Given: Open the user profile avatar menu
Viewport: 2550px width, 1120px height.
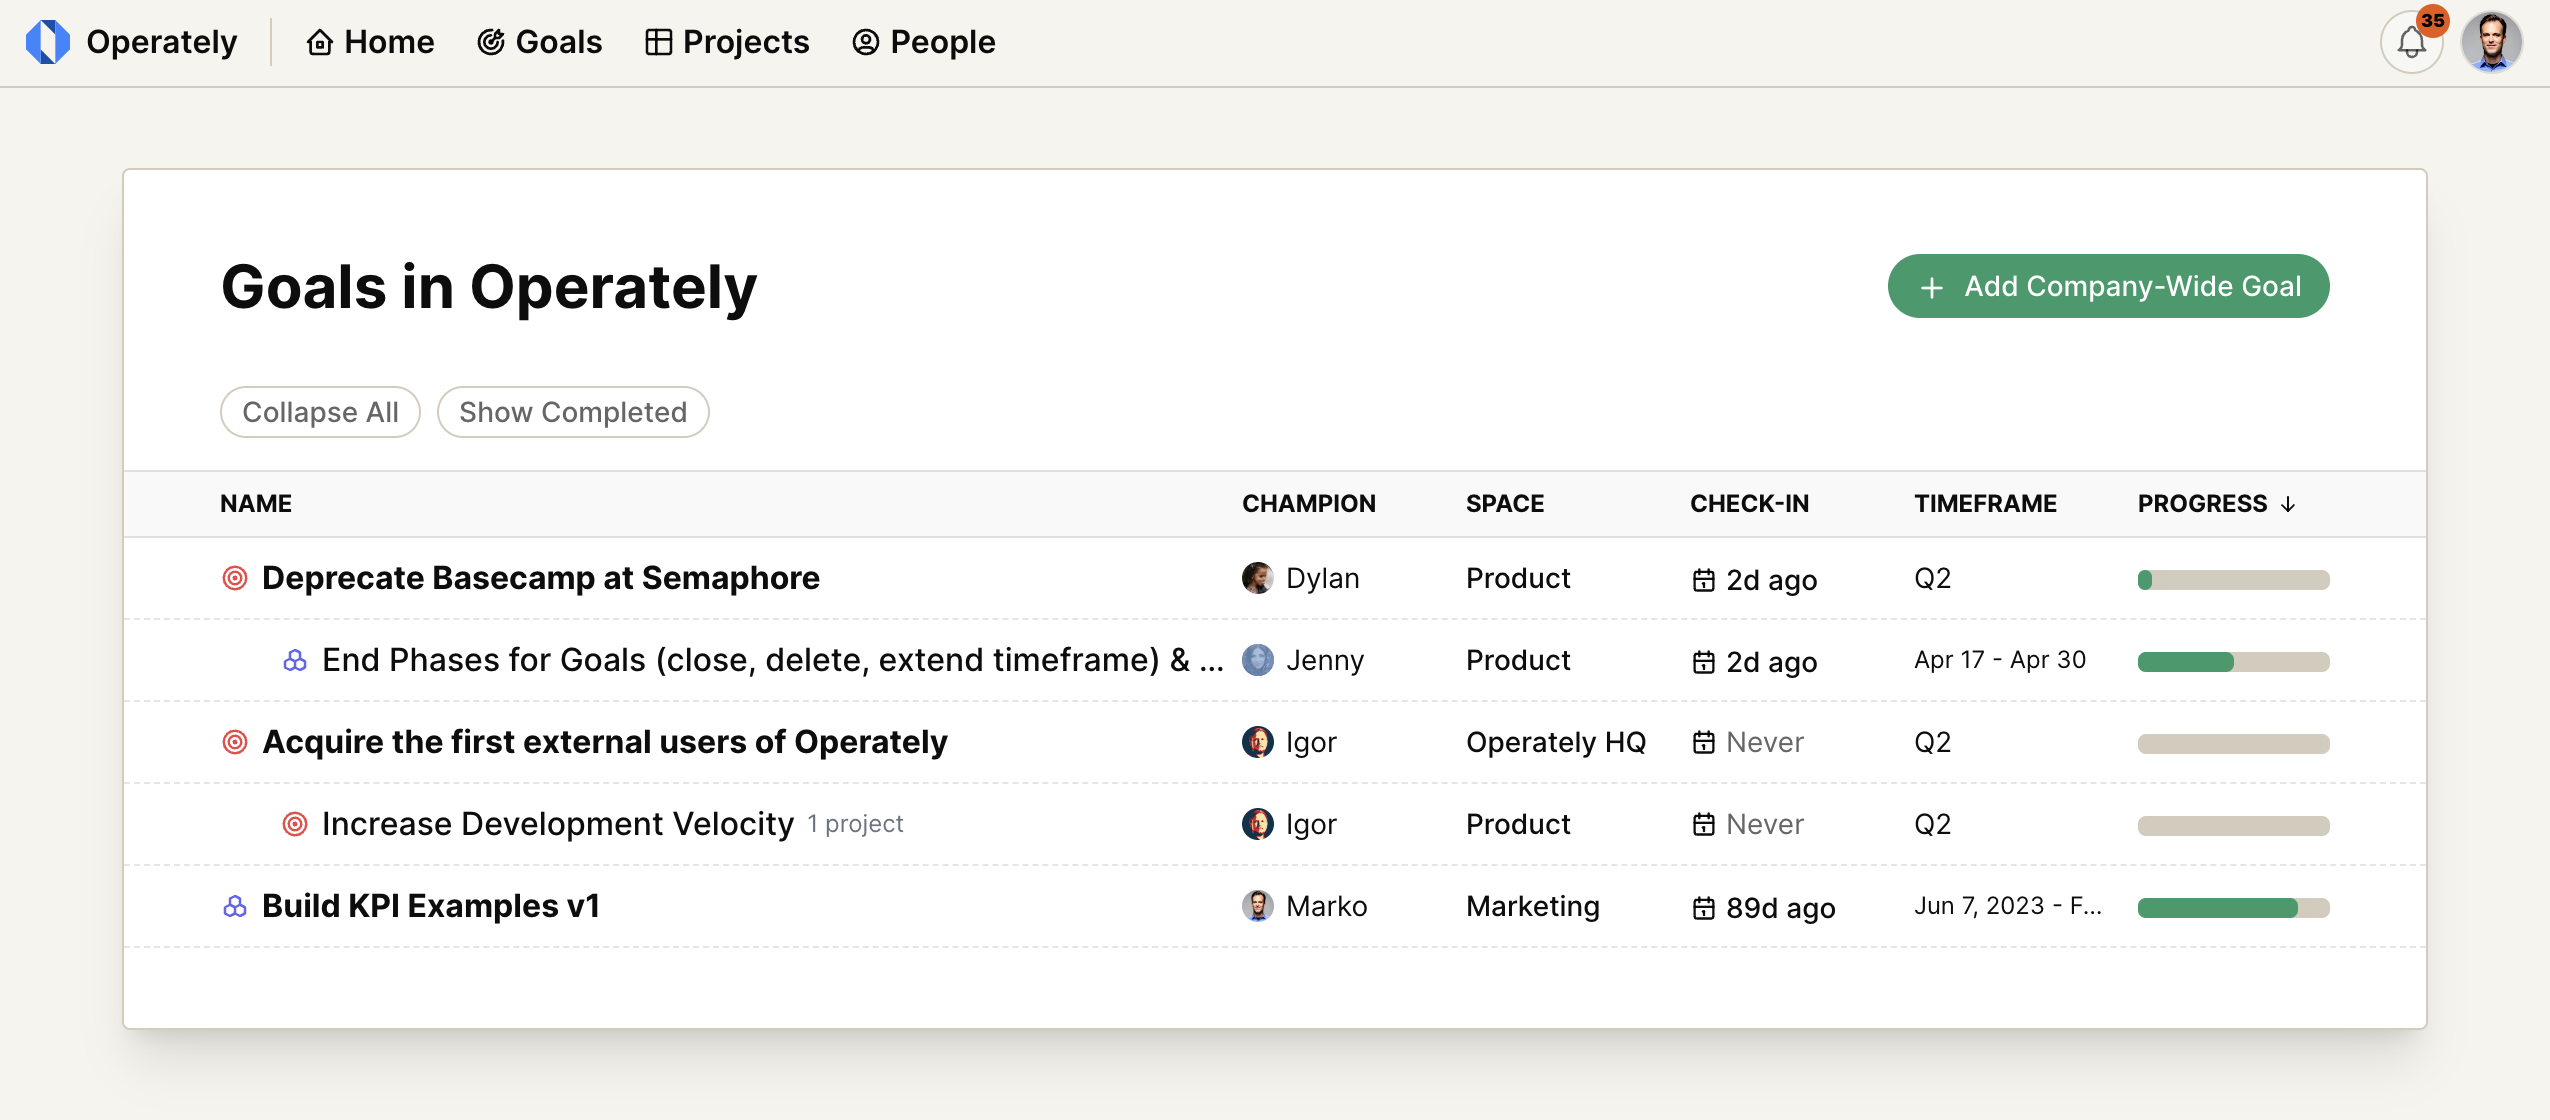Looking at the screenshot, I should [x=2491, y=43].
